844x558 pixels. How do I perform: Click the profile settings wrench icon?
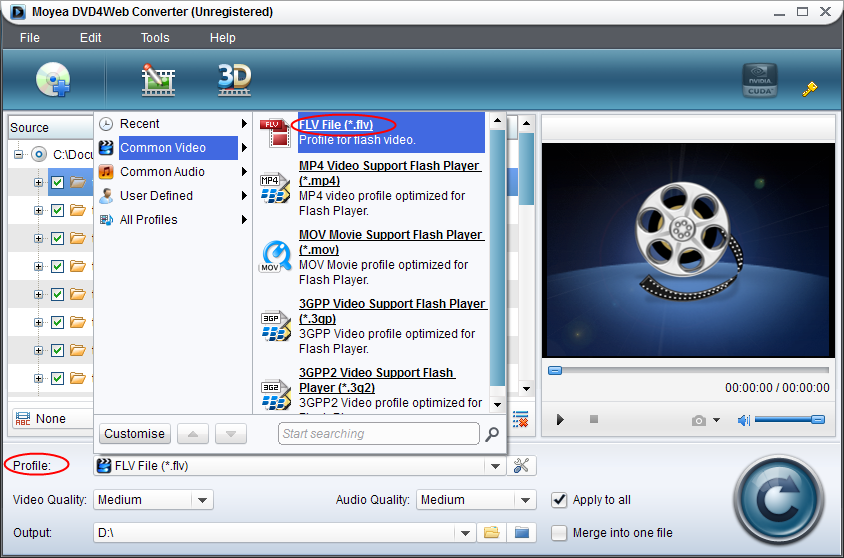click(521, 465)
